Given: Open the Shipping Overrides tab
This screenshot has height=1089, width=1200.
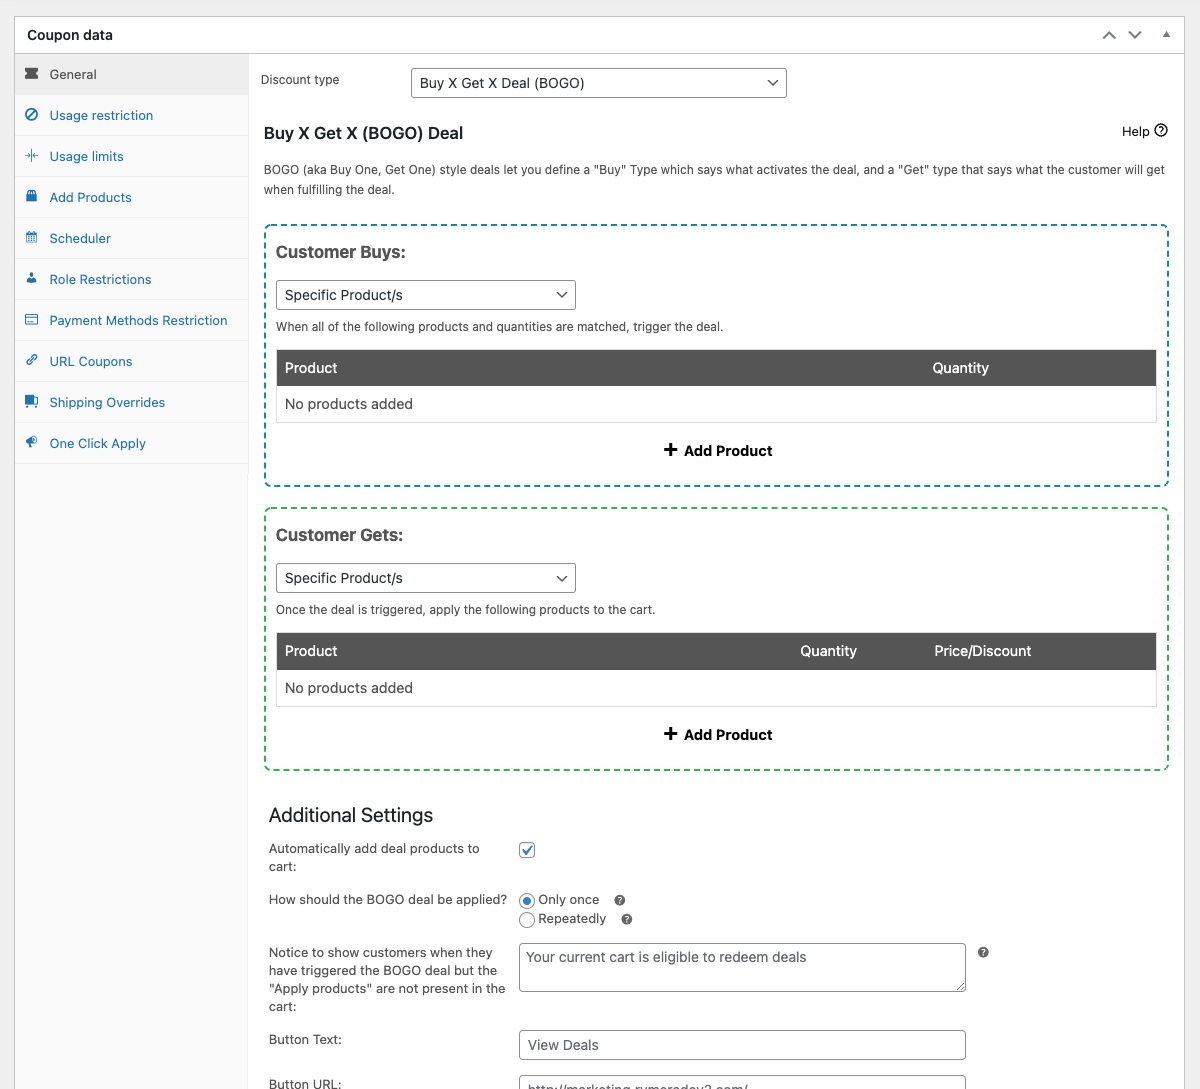Looking at the screenshot, I should pos(132,402).
